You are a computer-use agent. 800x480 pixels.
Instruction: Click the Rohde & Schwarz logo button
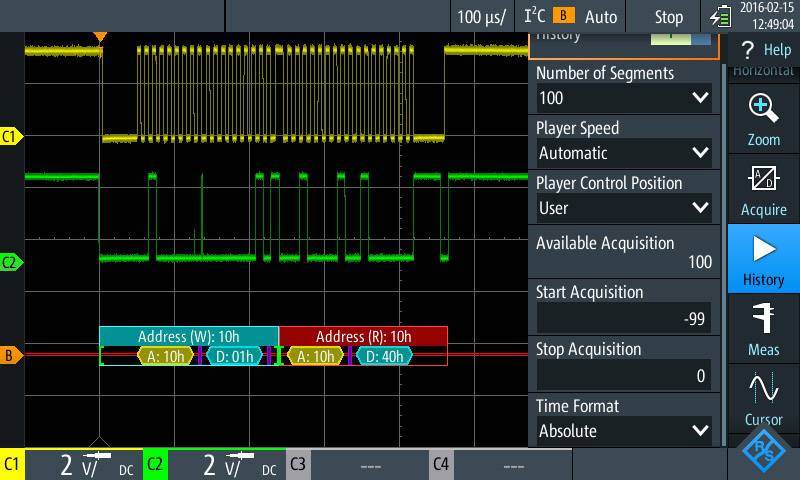click(767, 452)
